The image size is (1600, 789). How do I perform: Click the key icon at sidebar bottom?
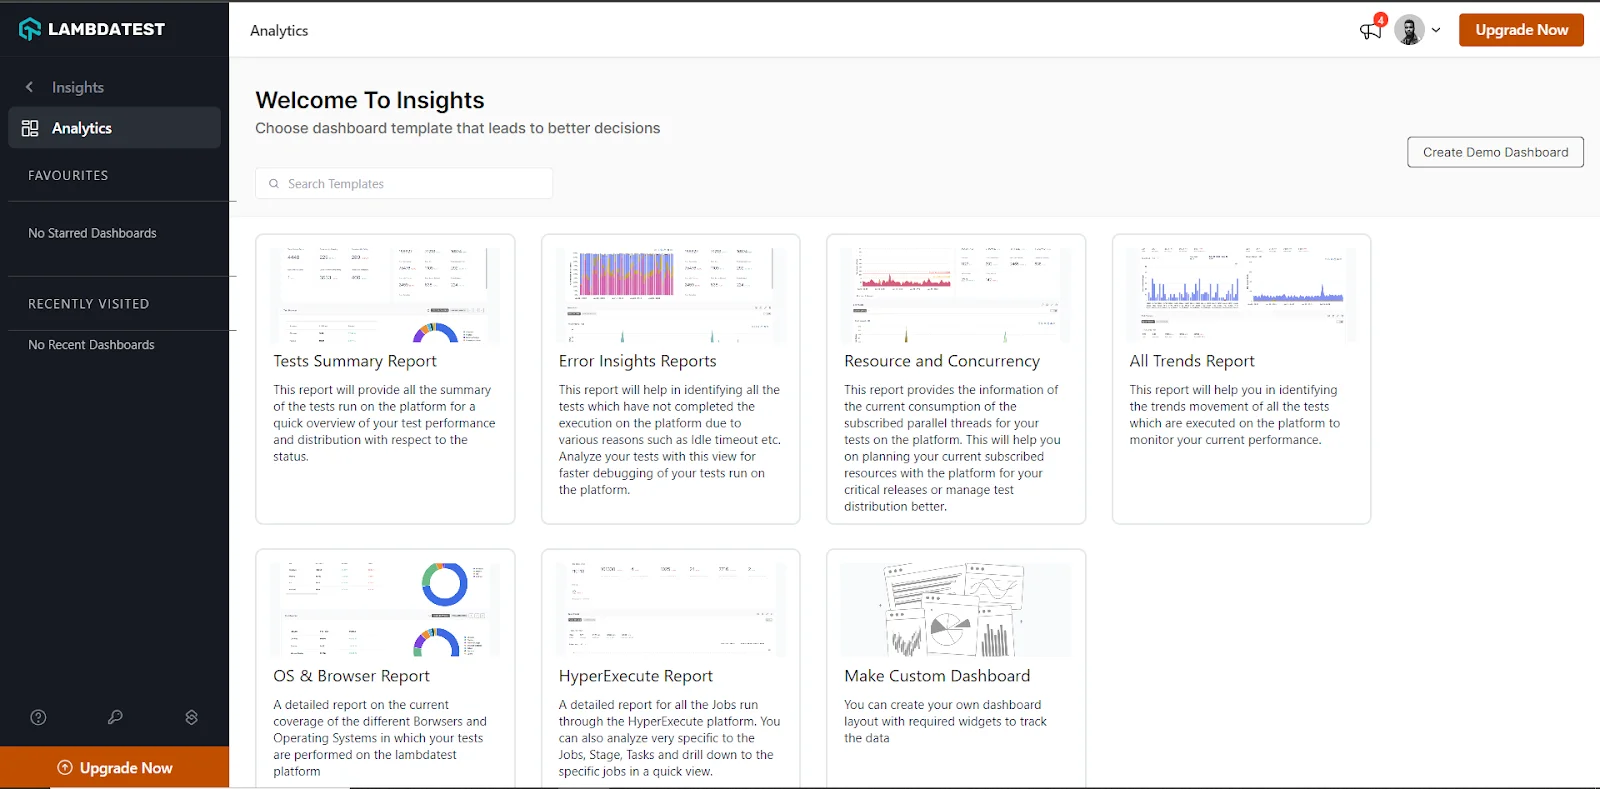114,717
